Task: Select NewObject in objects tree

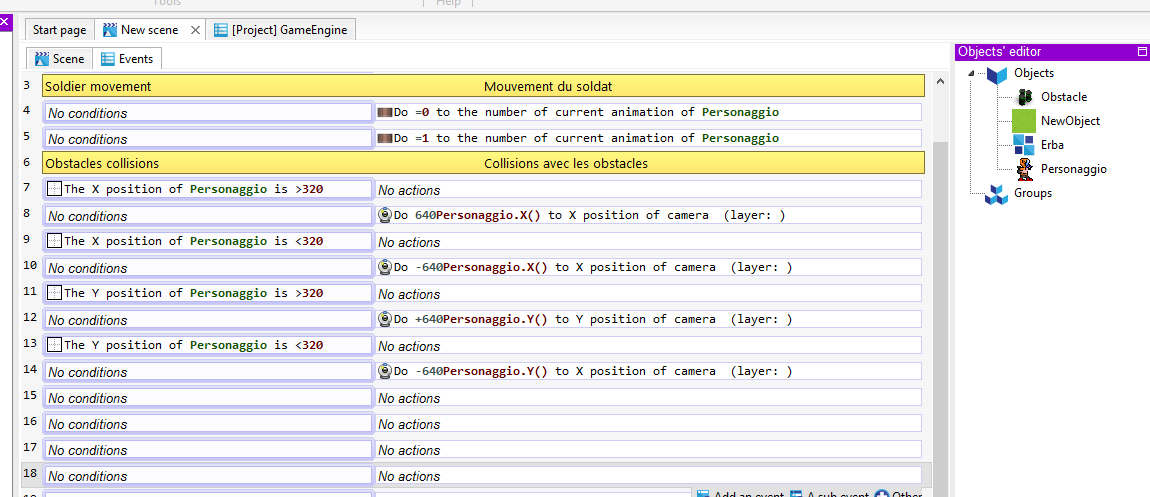Action: tap(1070, 121)
